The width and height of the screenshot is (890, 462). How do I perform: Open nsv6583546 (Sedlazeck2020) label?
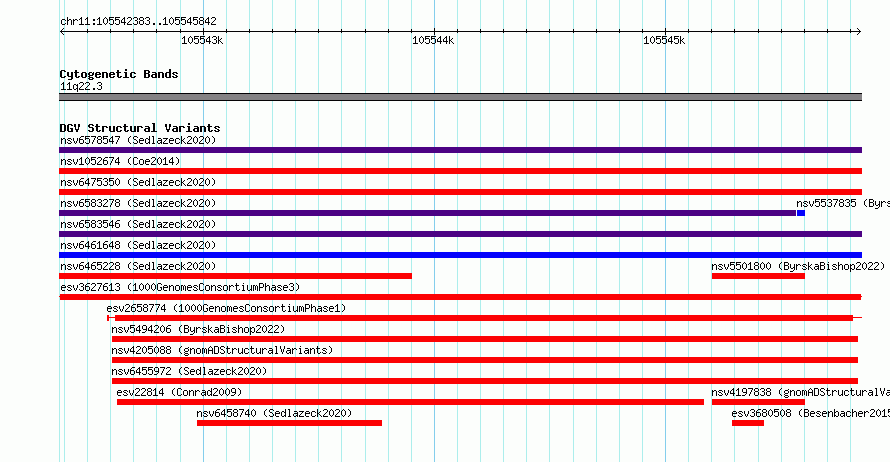138,224
